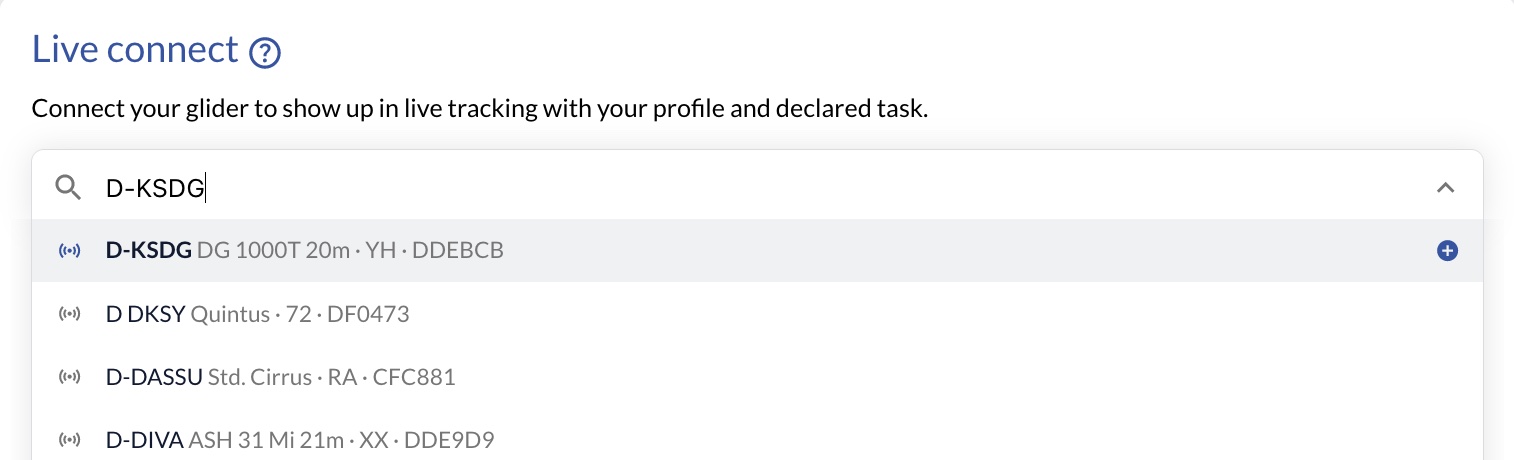The width and height of the screenshot is (1514, 460).
Task: Click the Live connect heading
Action: [x=136, y=49]
